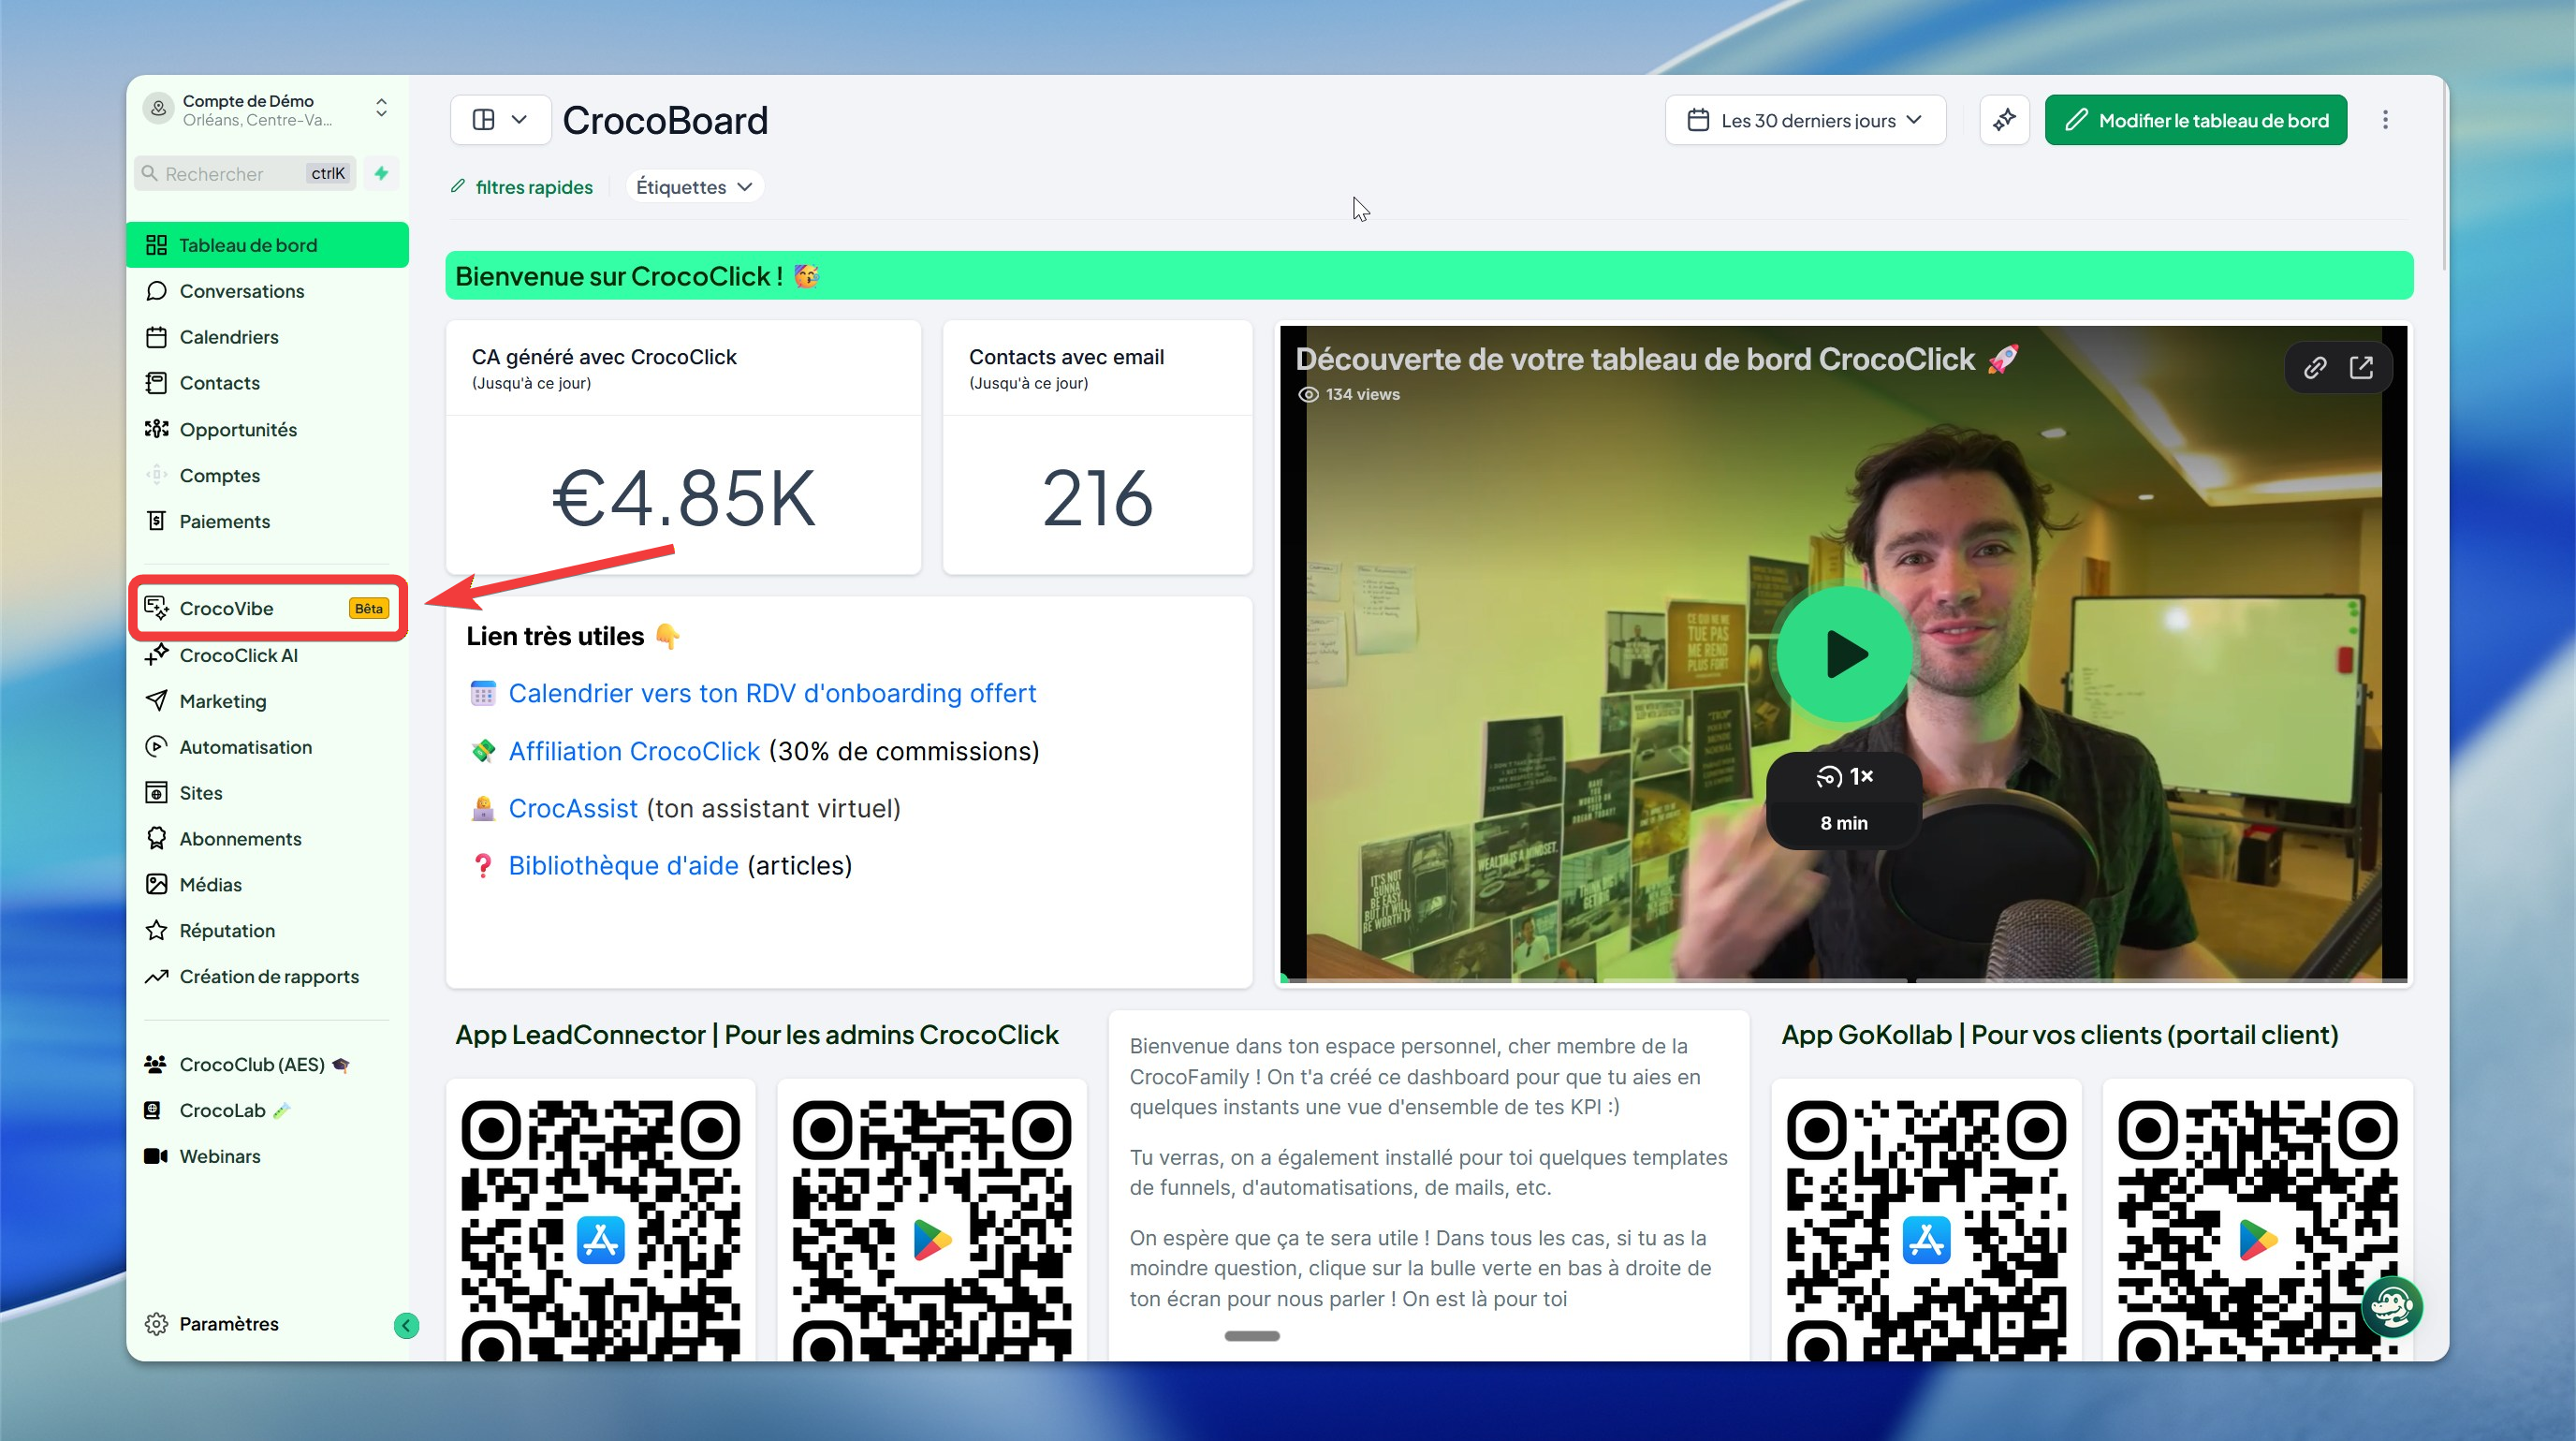Open the crocodile chat bubble

pyautogui.click(x=2392, y=1307)
